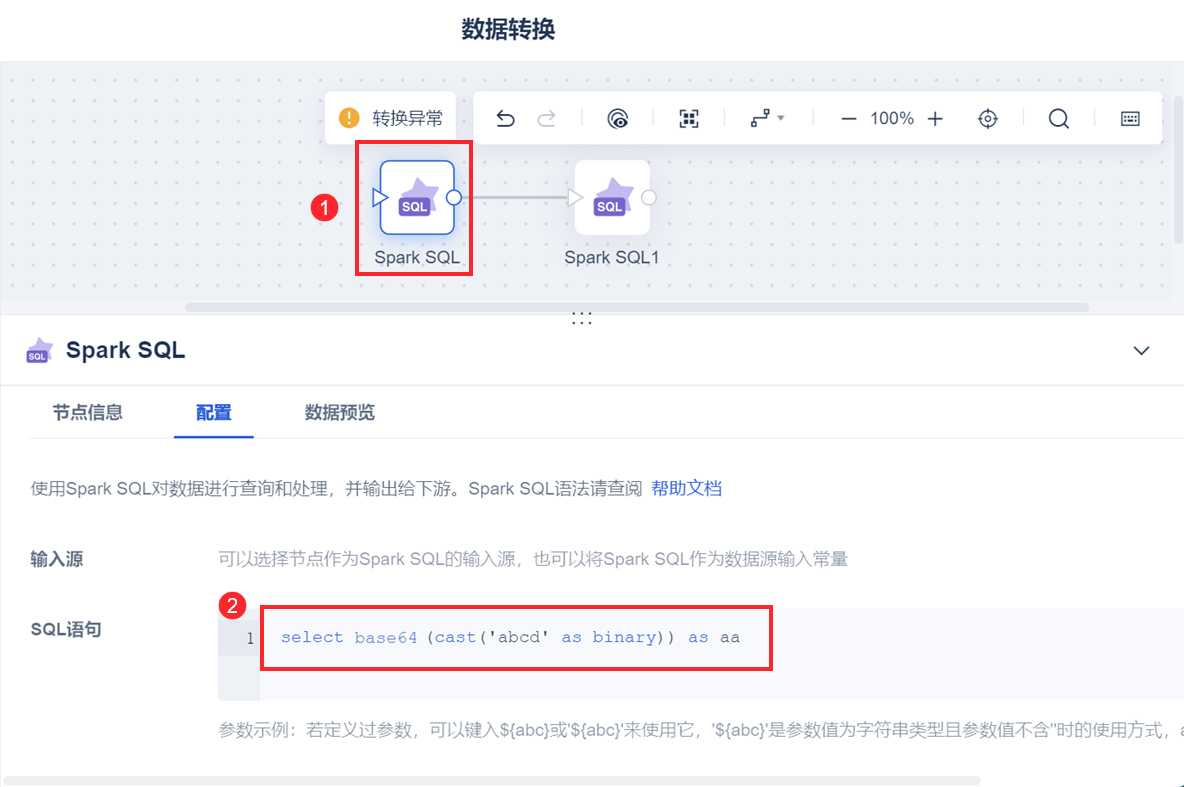1184x787 pixels.
Task: Toggle the preview eye icon in the toolbar
Action: [618, 119]
